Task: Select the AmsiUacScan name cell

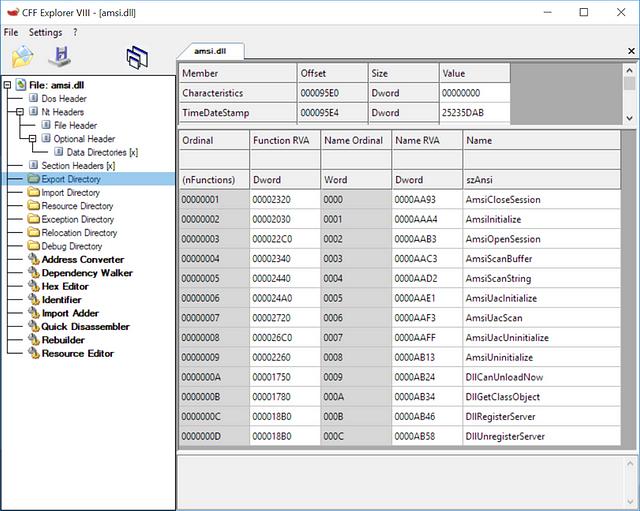Action: coord(542,318)
